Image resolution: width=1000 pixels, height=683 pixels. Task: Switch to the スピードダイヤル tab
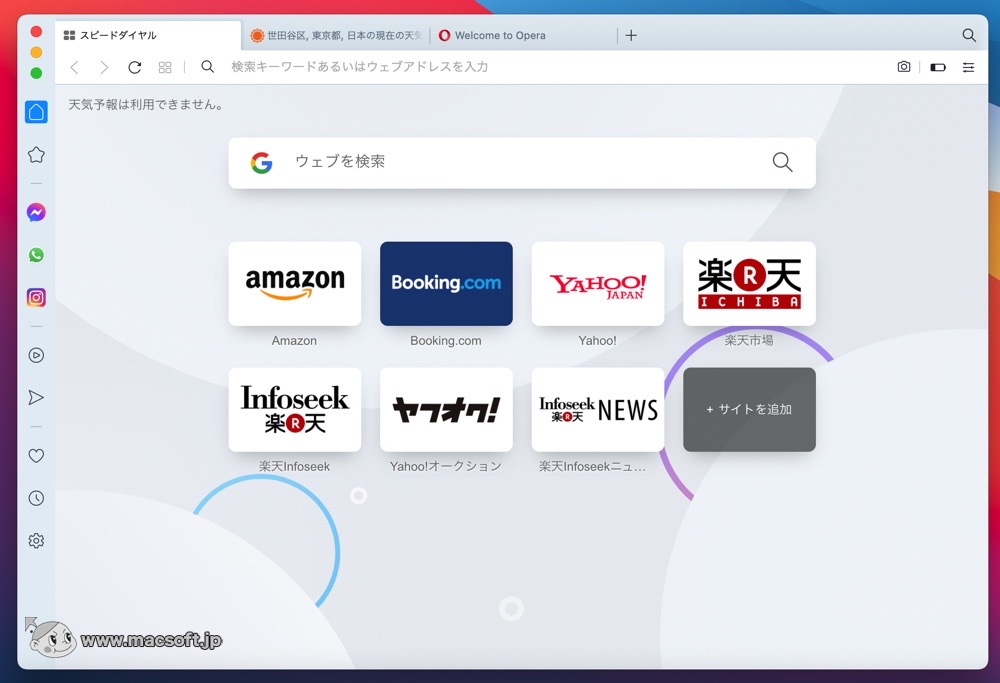[148, 35]
